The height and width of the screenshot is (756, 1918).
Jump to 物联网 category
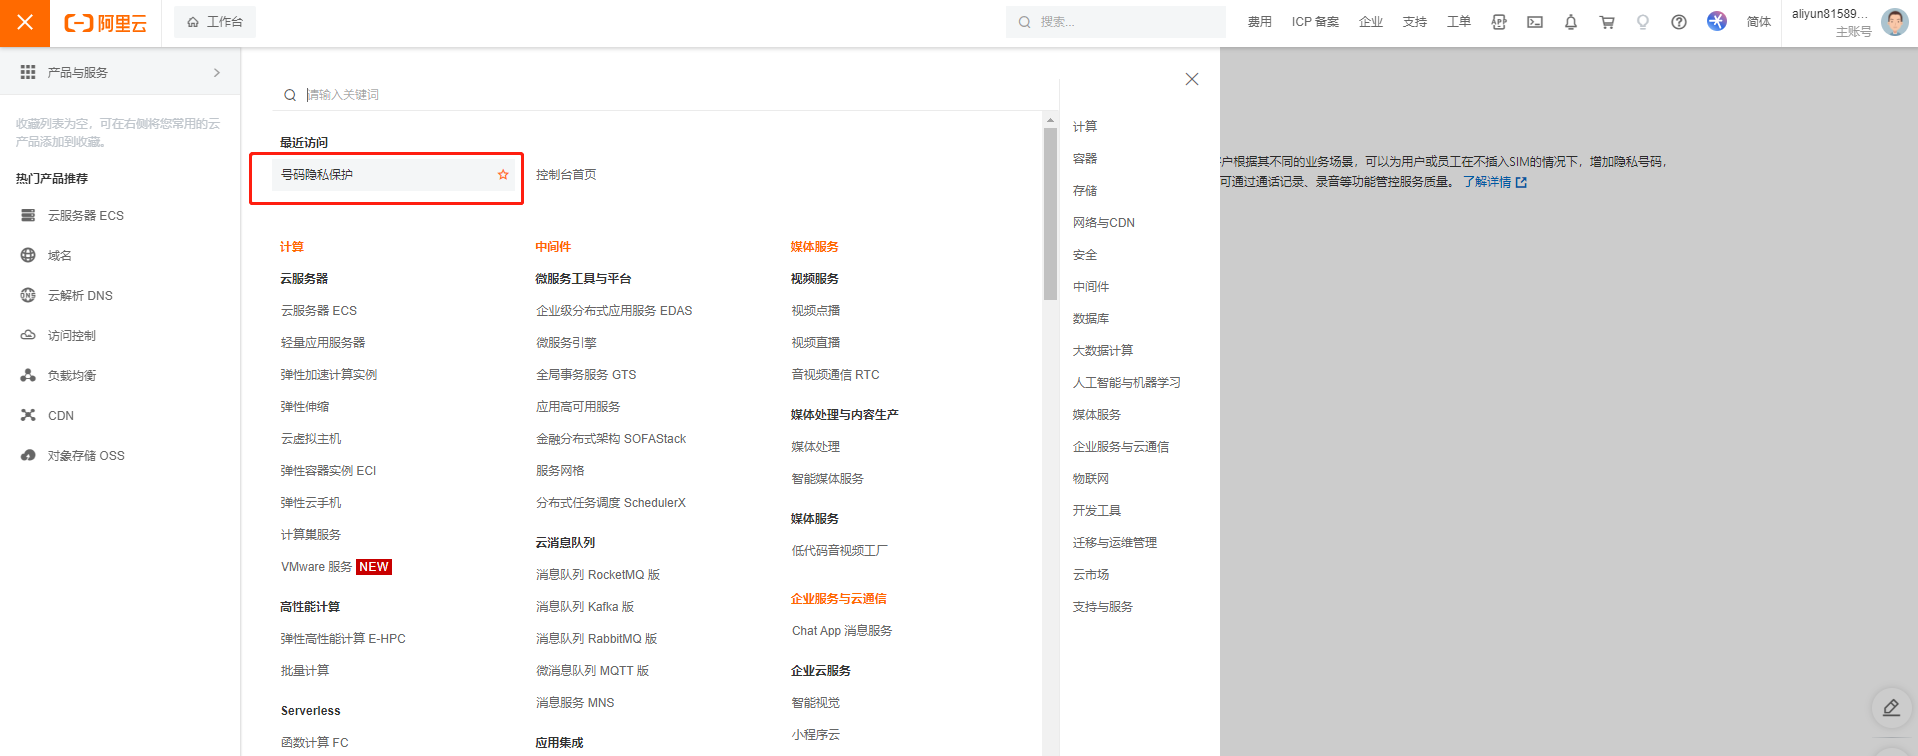tap(1091, 479)
